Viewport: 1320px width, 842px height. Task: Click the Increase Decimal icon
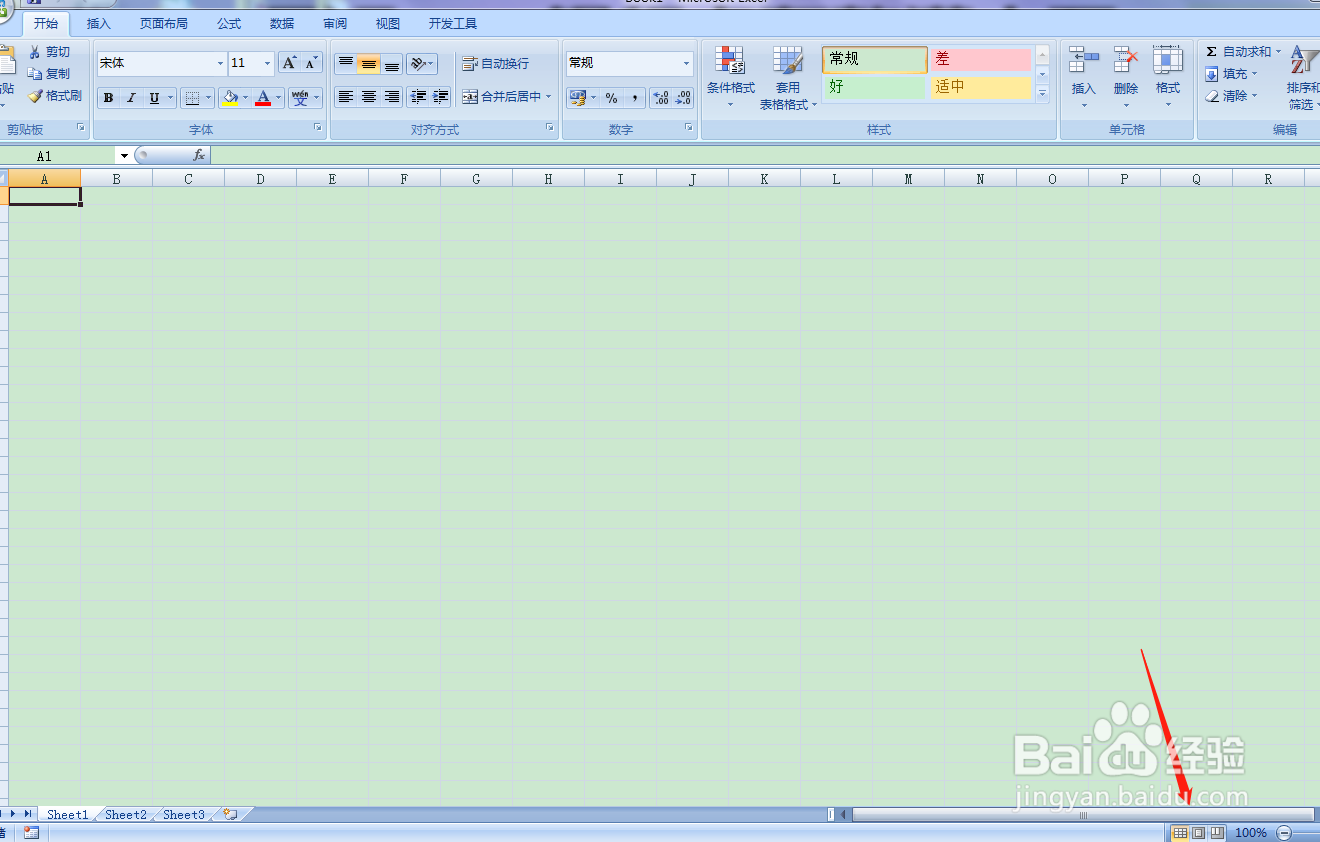pos(661,98)
